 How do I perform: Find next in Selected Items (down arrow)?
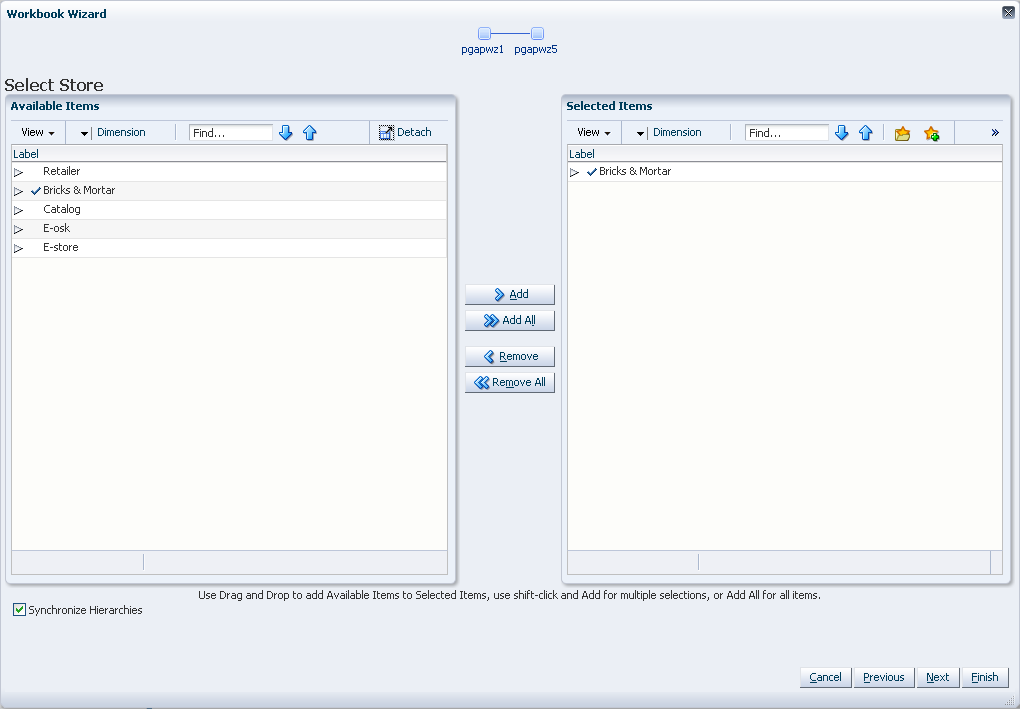click(x=842, y=133)
